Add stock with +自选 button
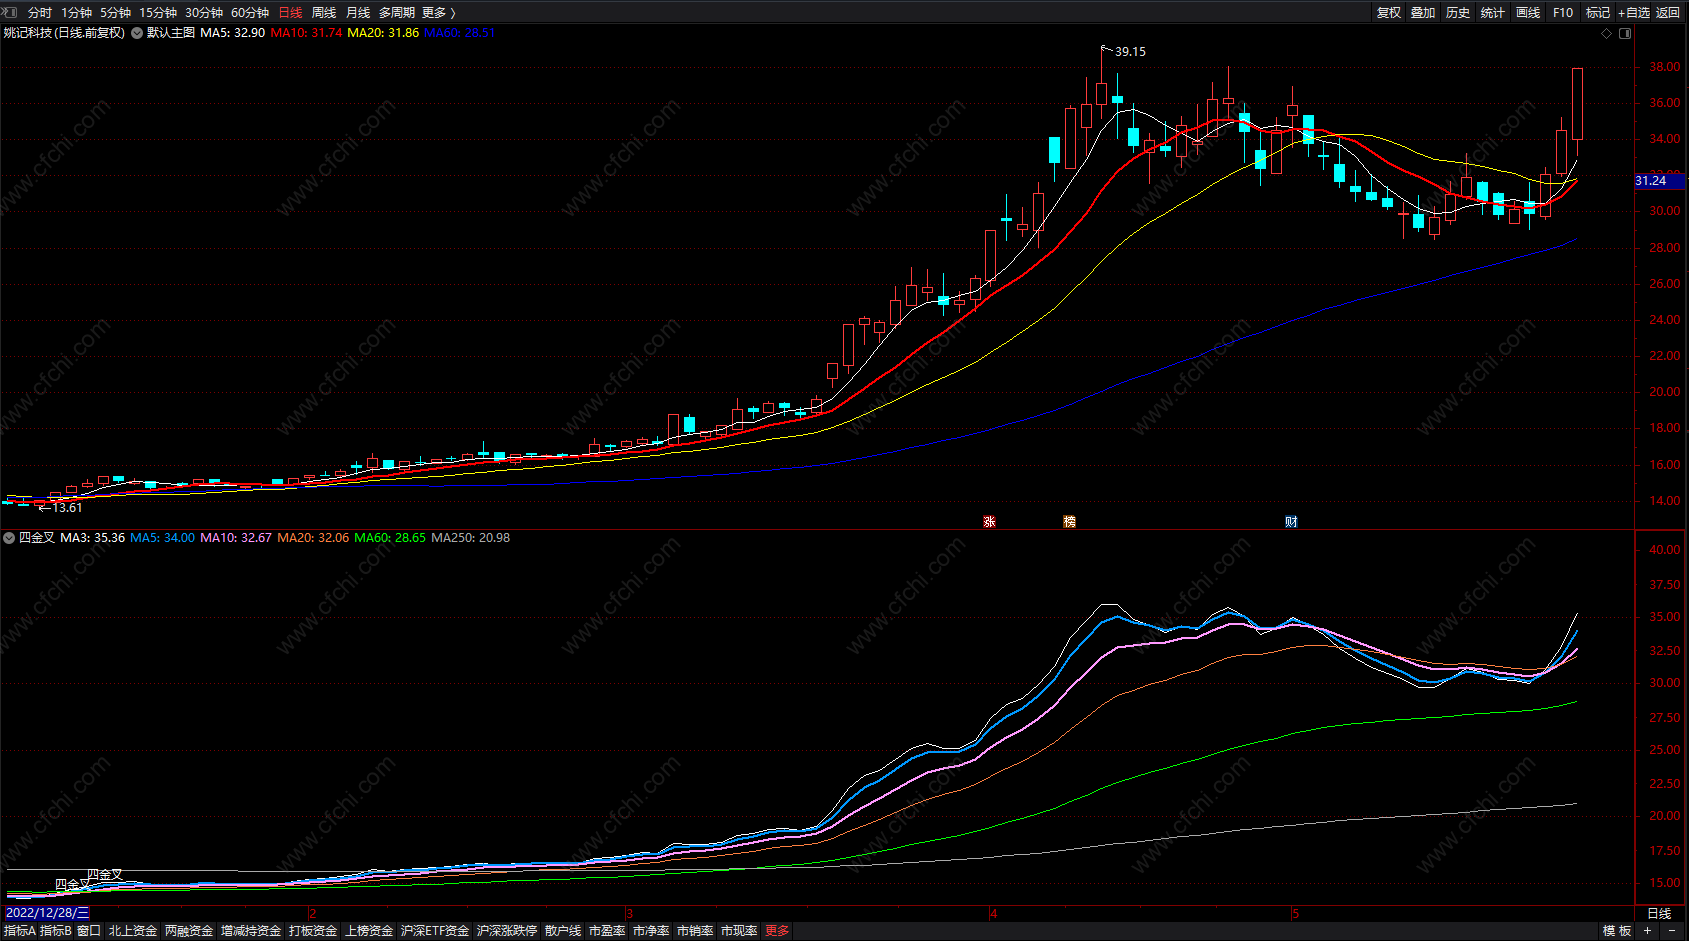1689x941 pixels. click(1634, 13)
